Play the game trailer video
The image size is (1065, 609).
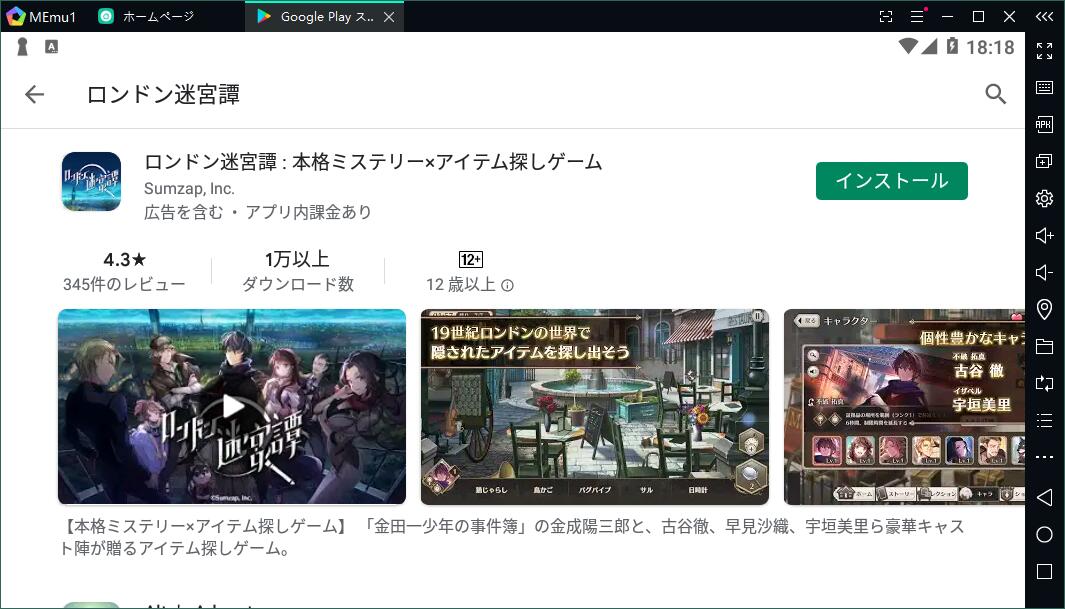pos(231,406)
